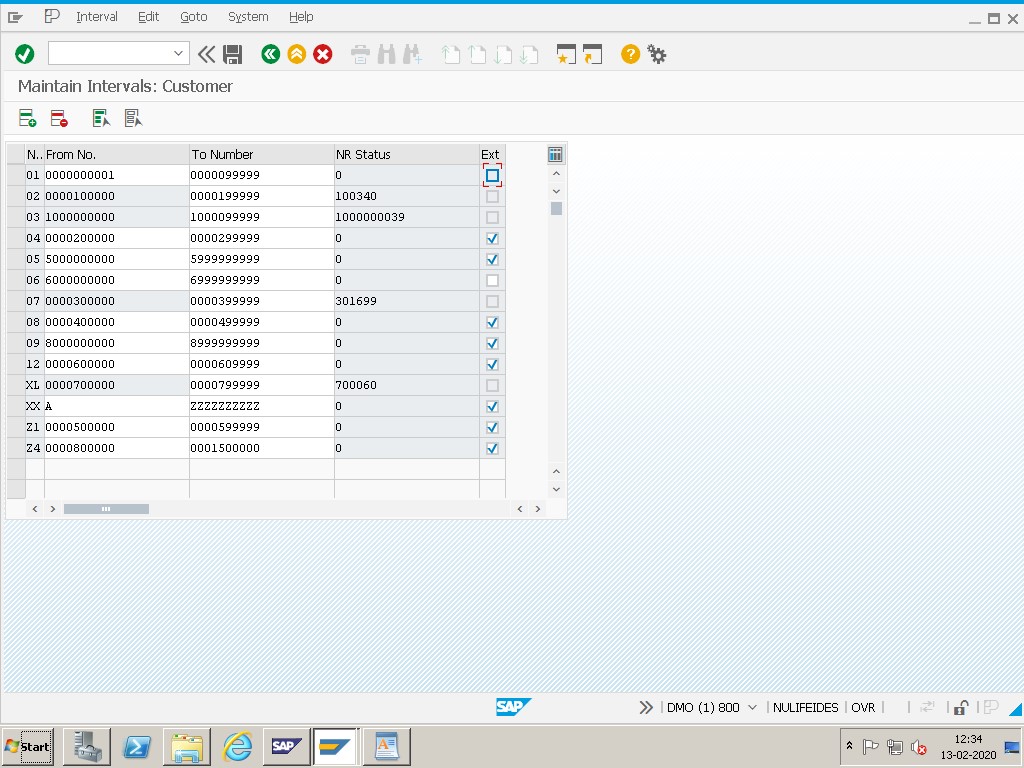Click the Save diskette icon
This screenshot has height=768, width=1024.
click(x=232, y=54)
